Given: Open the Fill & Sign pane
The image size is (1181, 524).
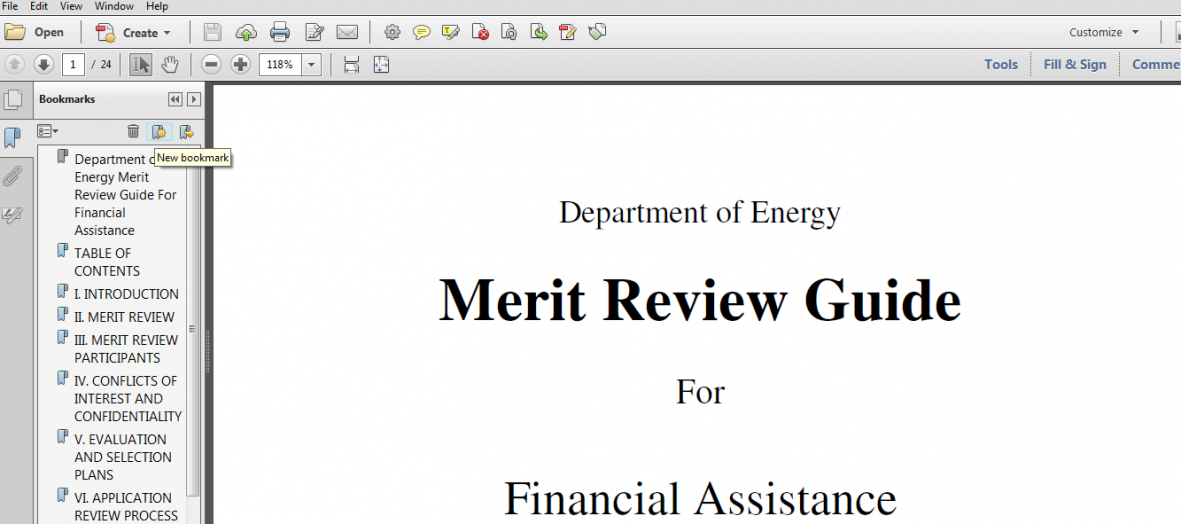Looking at the screenshot, I should [x=1075, y=65].
